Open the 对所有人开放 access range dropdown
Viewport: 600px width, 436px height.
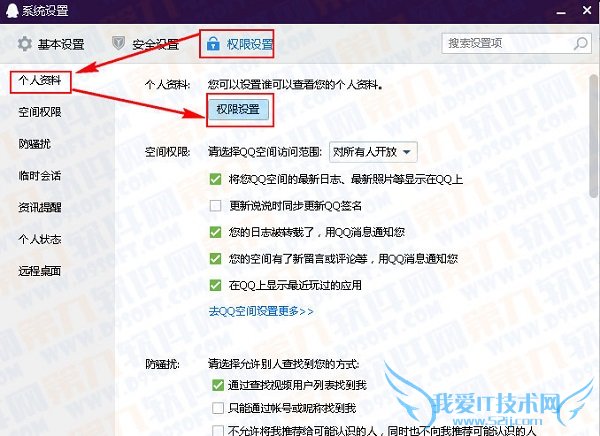[x=373, y=152]
